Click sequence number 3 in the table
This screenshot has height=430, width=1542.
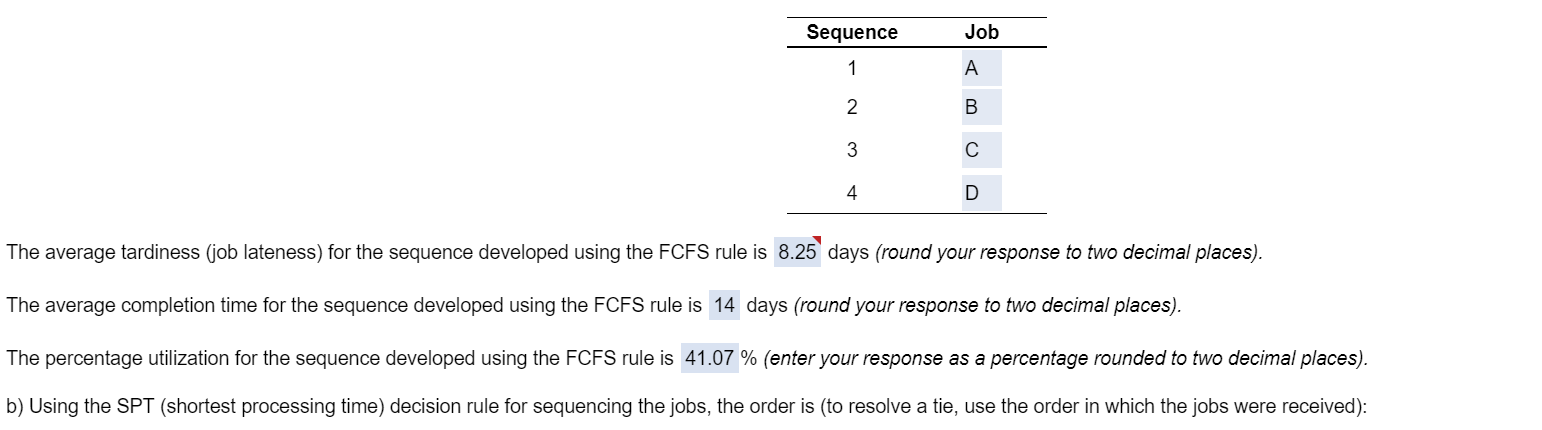click(x=852, y=150)
